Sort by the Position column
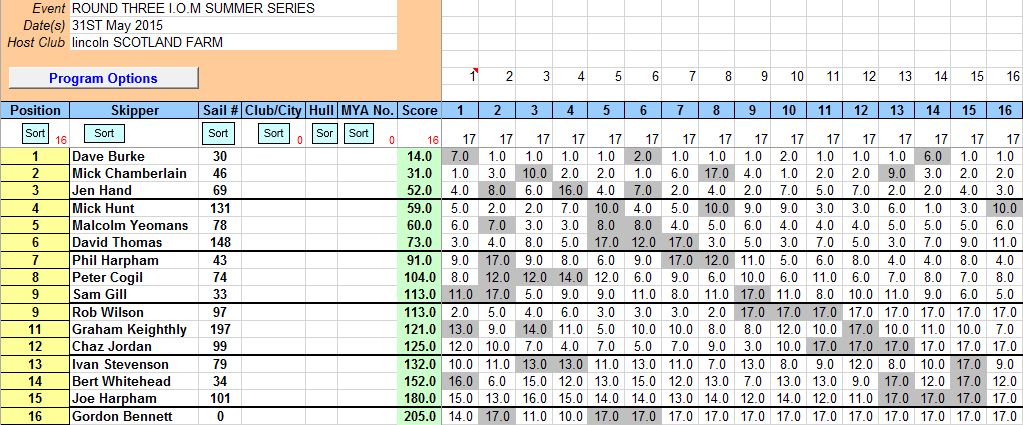 coord(35,133)
